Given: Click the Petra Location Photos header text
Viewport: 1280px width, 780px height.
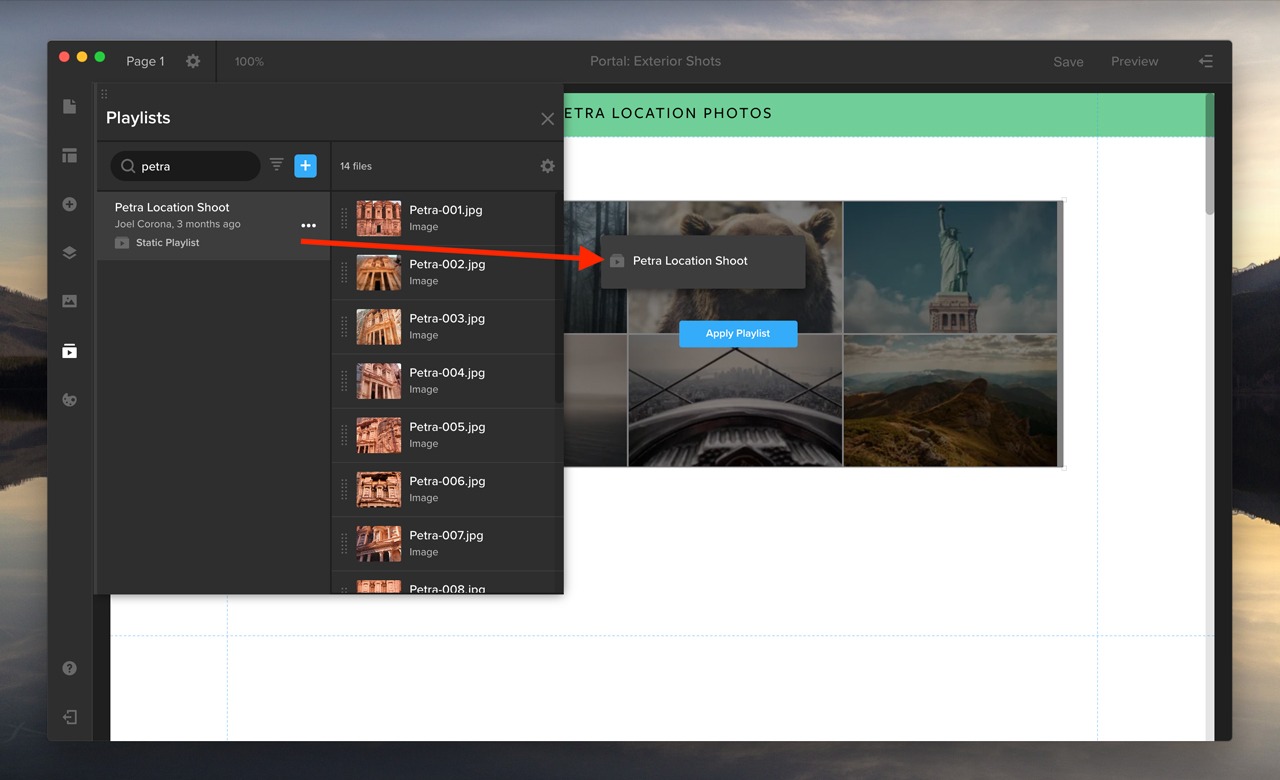Looking at the screenshot, I should pyautogui.click(x=668, y=114).
